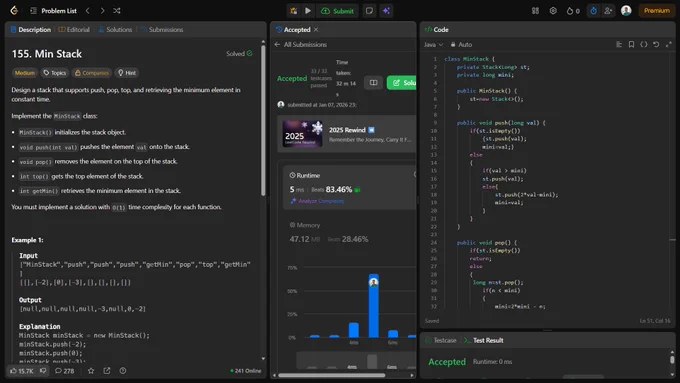Click the green Solution button
This screenshot has width=680, height=383.
[402, 82]
